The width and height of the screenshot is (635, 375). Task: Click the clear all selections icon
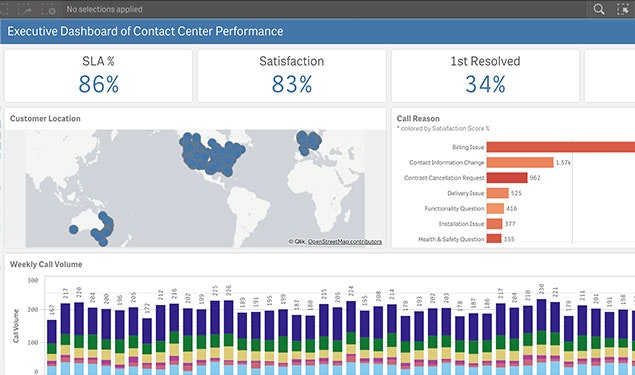(49, 9)
